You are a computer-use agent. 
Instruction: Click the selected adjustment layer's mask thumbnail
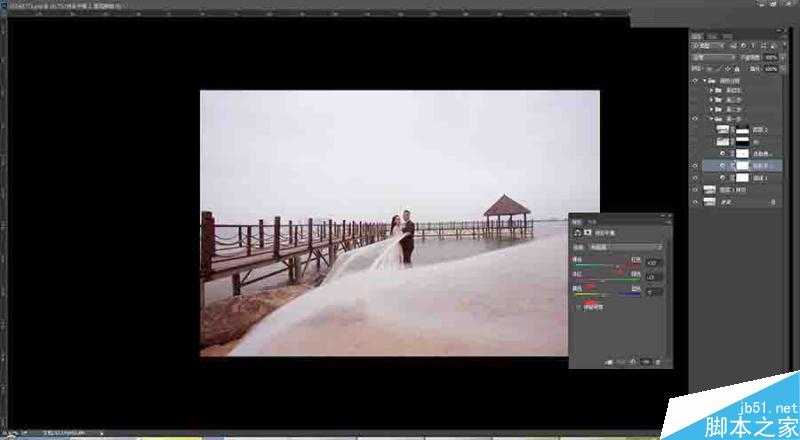click(x=741, y=165)
